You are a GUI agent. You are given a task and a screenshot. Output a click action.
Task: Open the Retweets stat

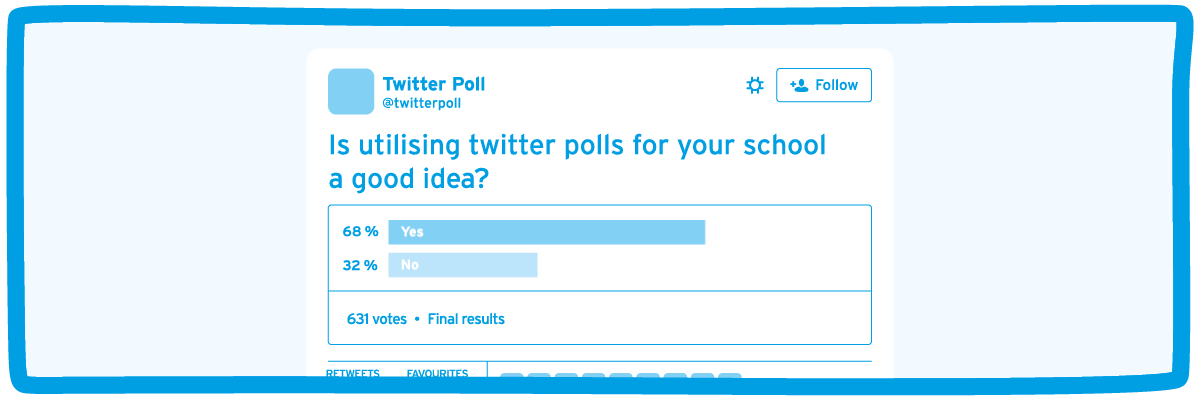pyautogui.click(x=353, y=373)
